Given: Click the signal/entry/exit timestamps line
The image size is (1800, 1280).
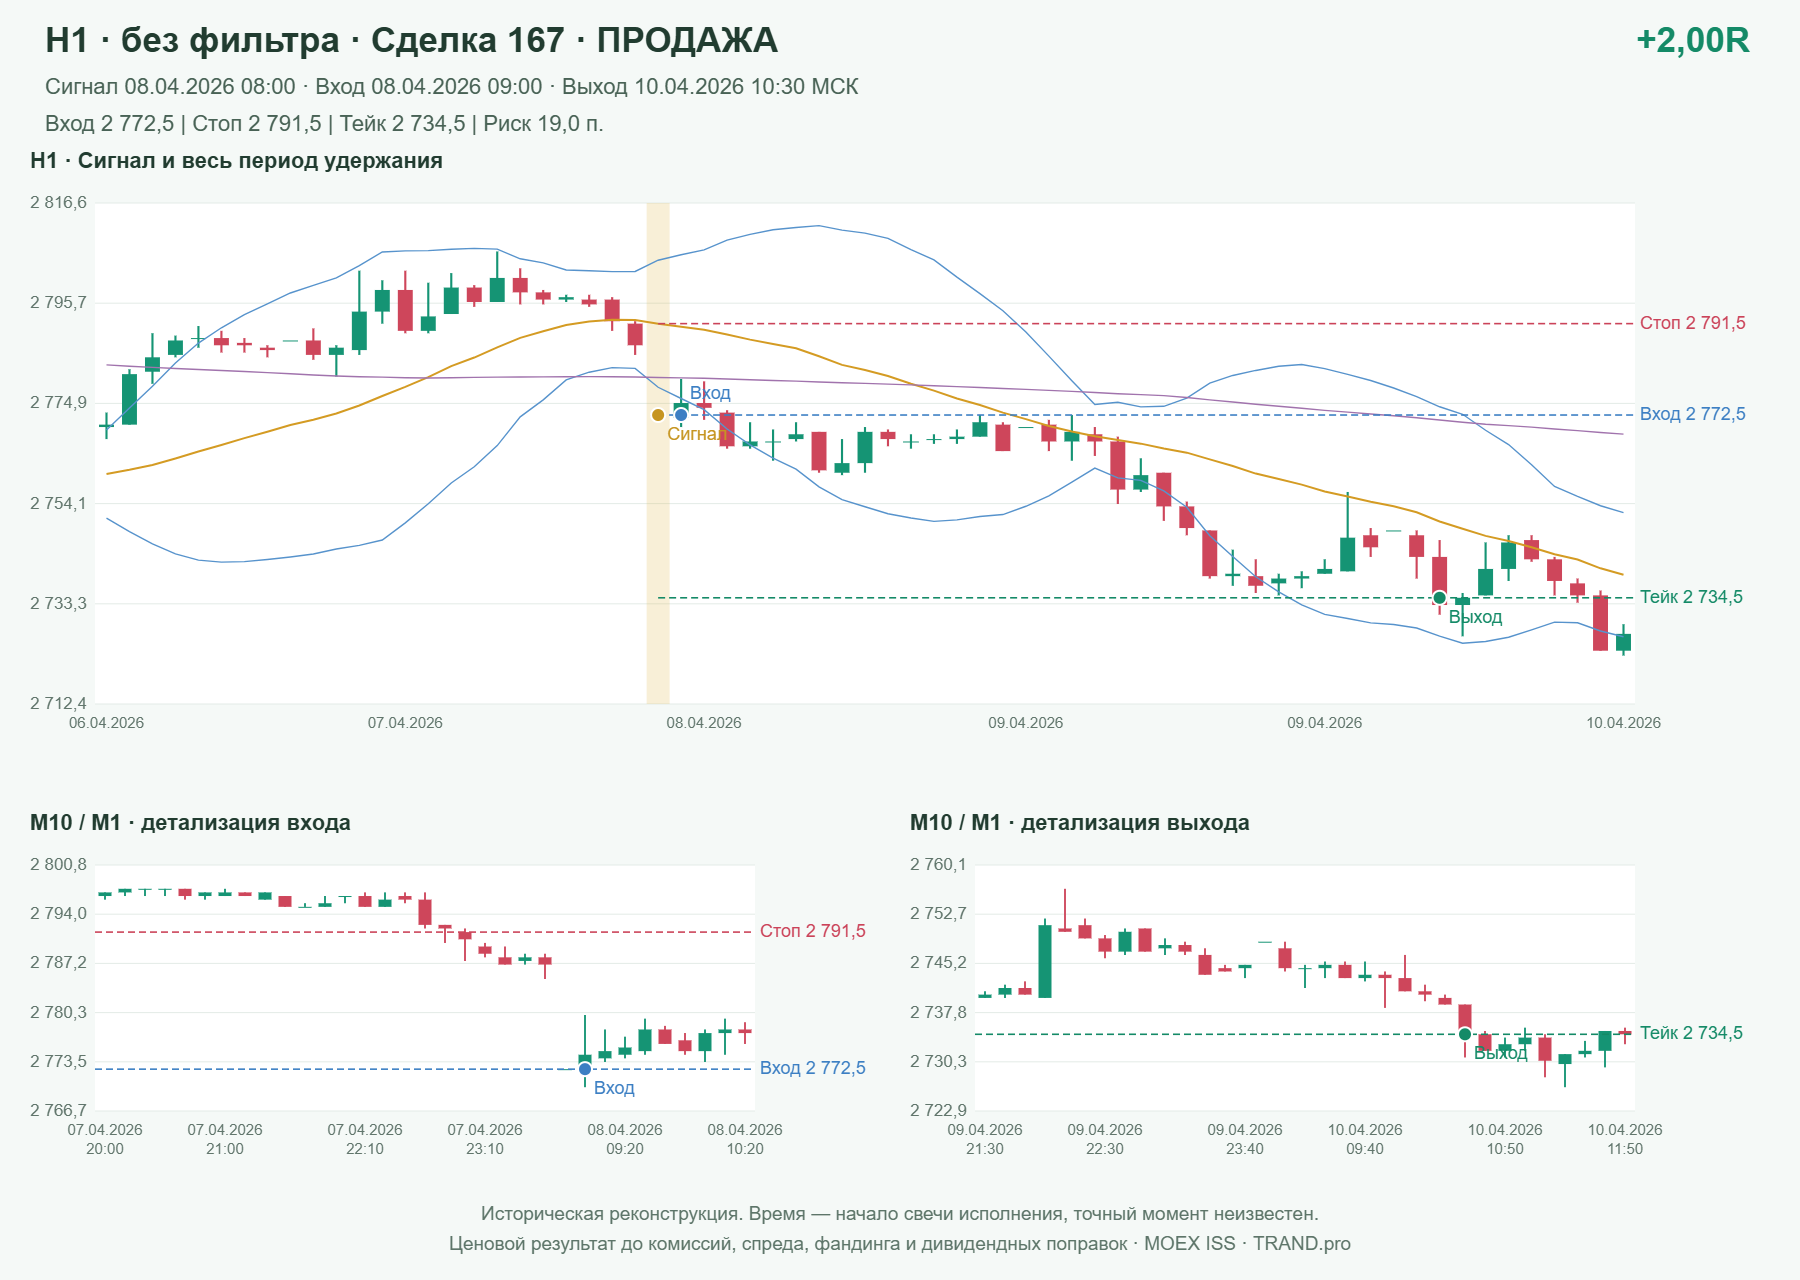Looking at the screenshot, I should (x=452, y=87).
